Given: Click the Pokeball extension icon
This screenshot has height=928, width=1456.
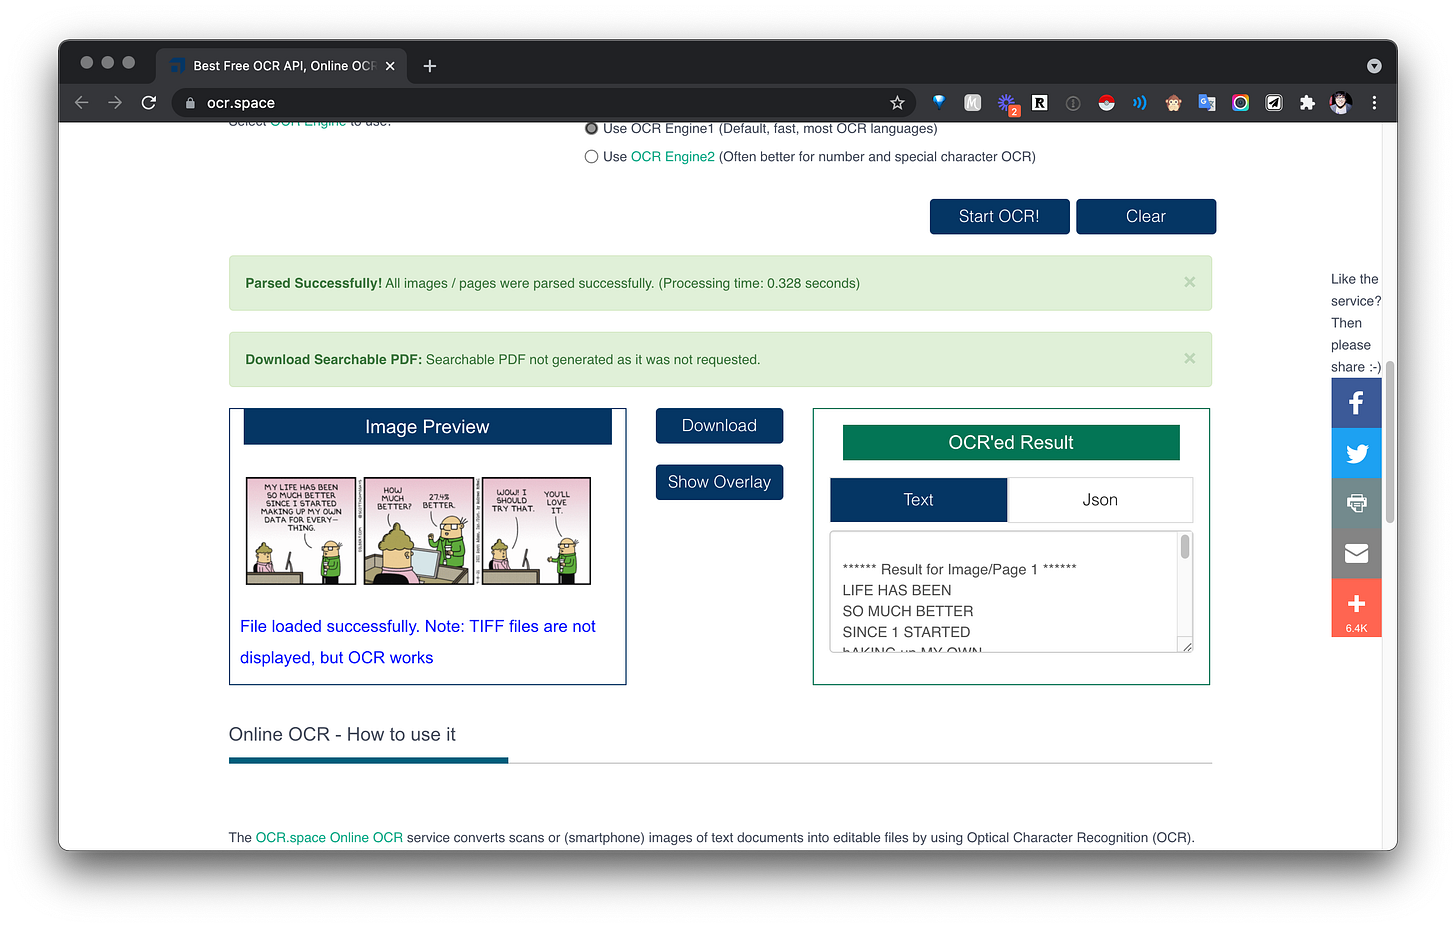Looking at the screenshot, I should click(1106, 103).
